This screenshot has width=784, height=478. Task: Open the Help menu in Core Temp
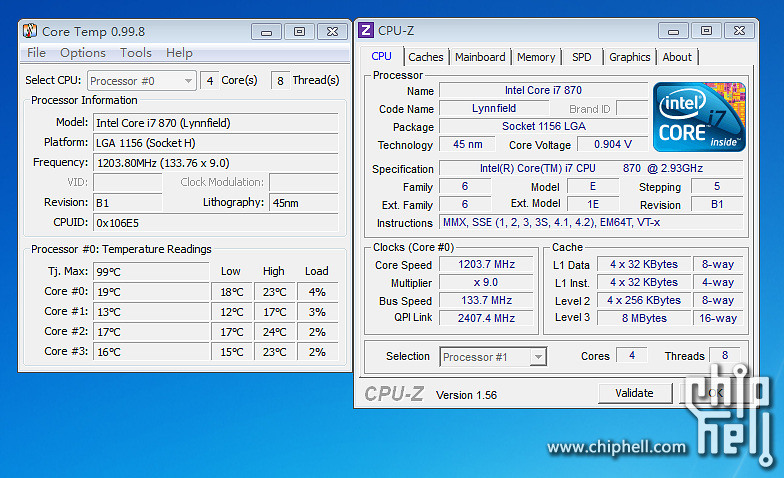179,52
